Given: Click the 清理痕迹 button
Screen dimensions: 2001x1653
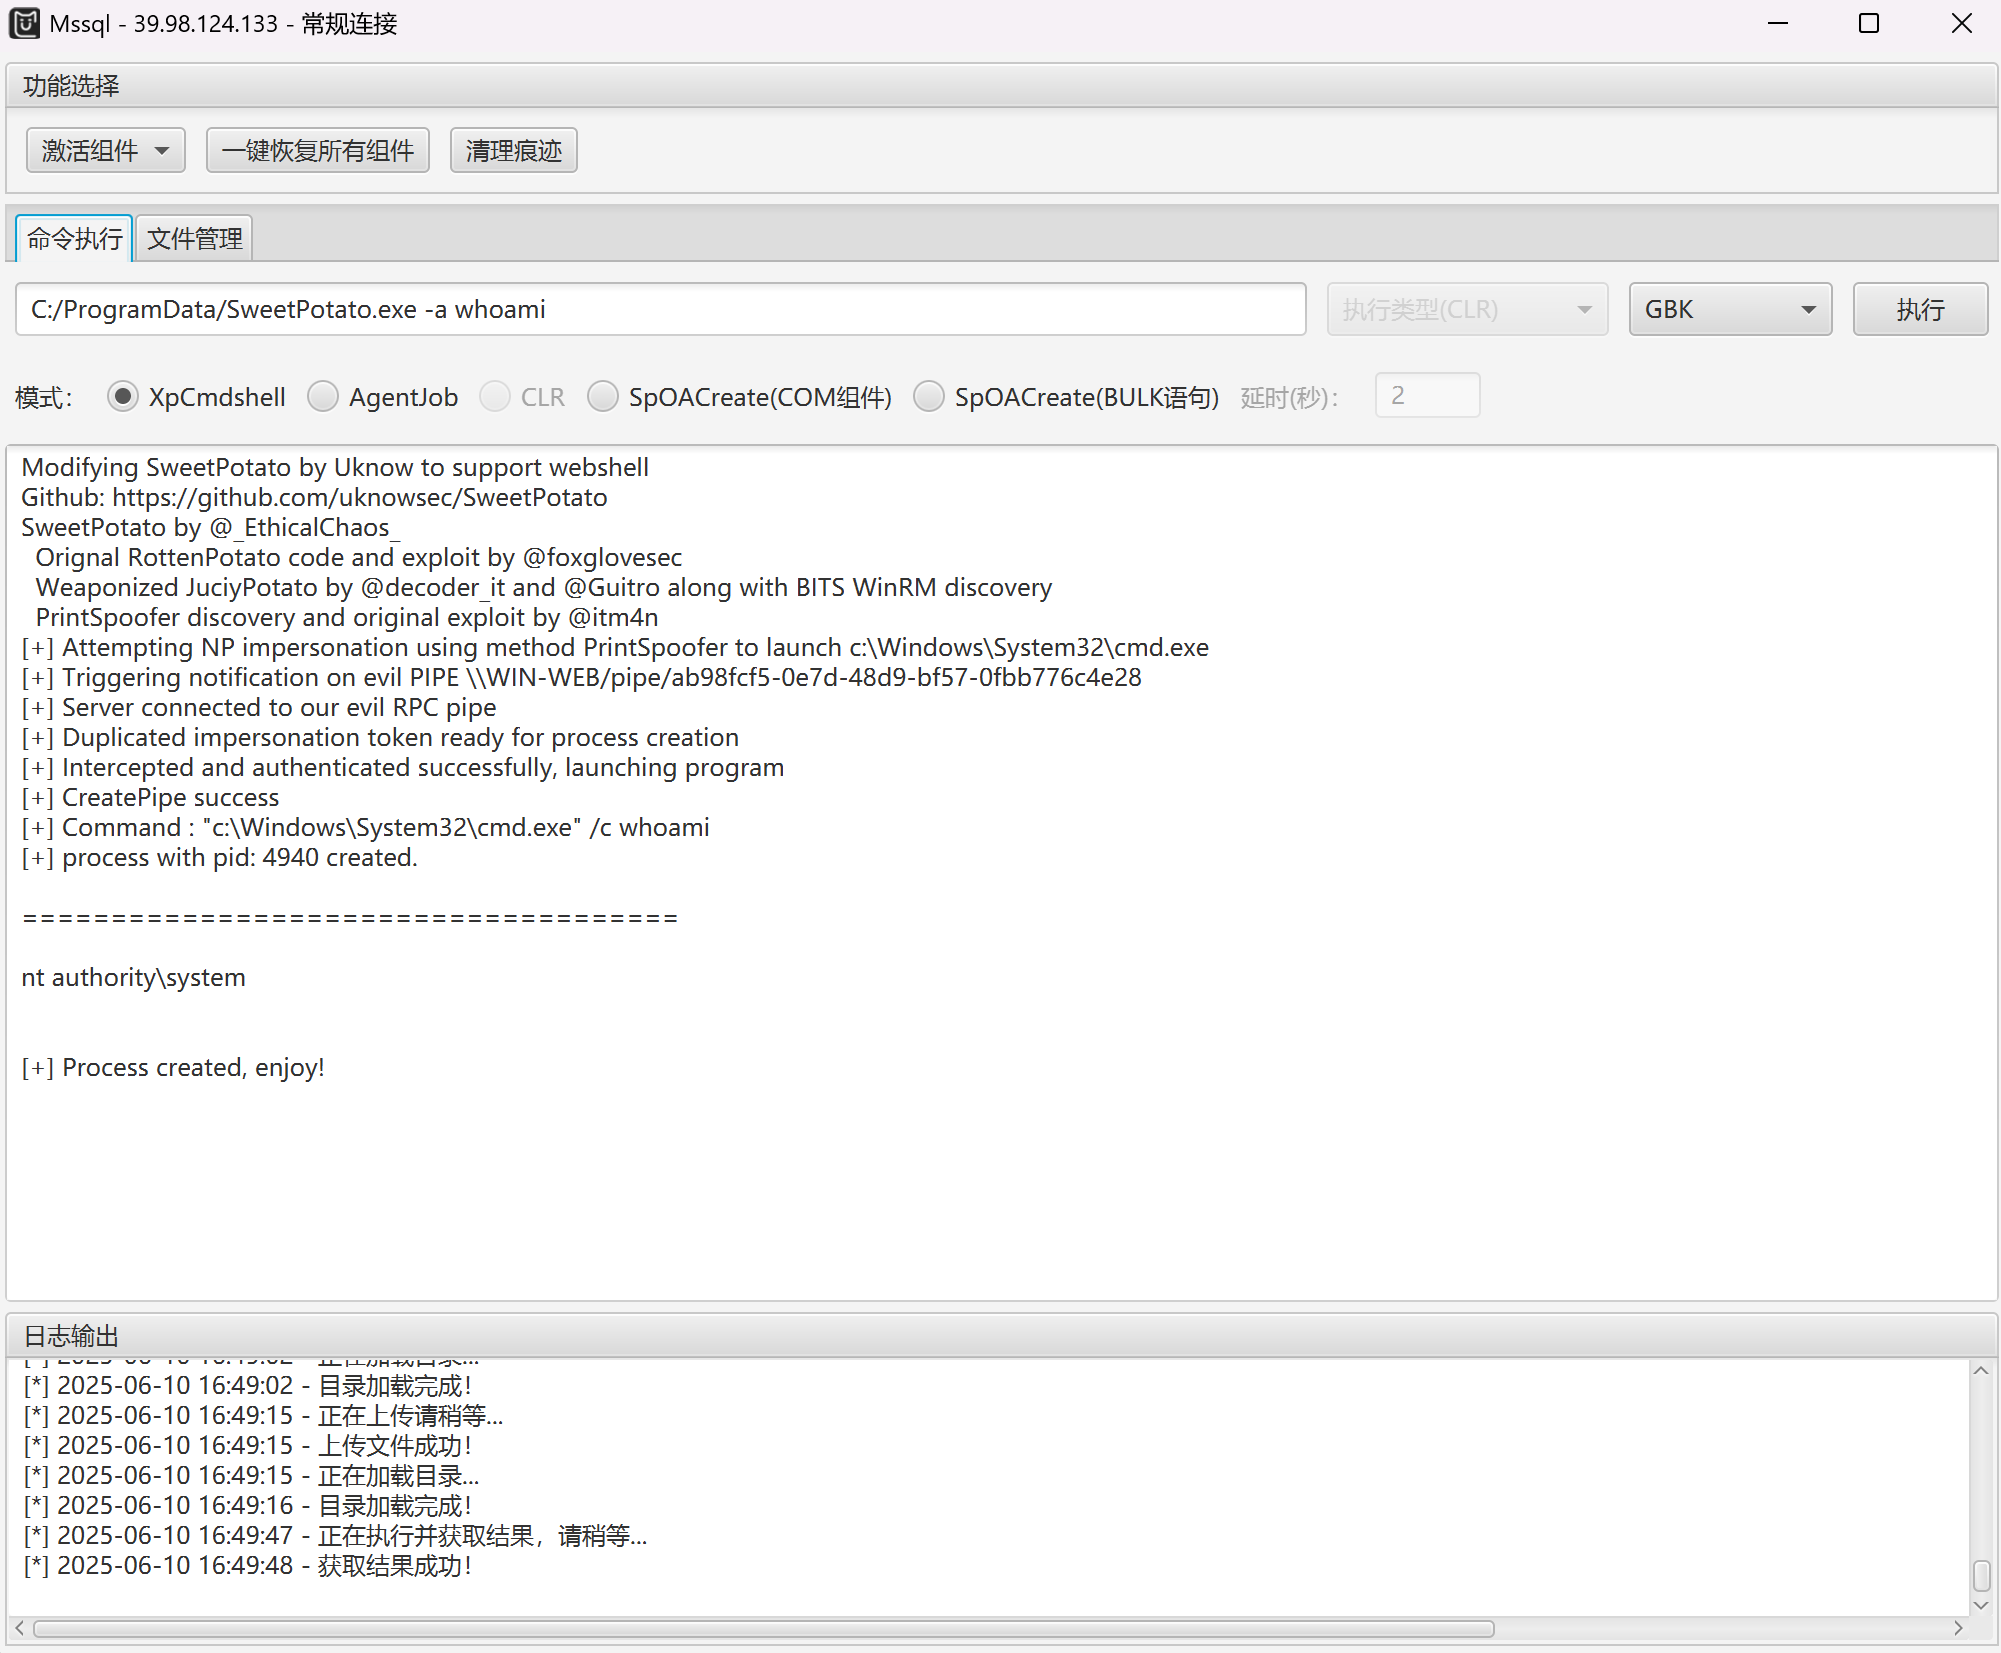Looking at the screenshot, I should point(513,151).
